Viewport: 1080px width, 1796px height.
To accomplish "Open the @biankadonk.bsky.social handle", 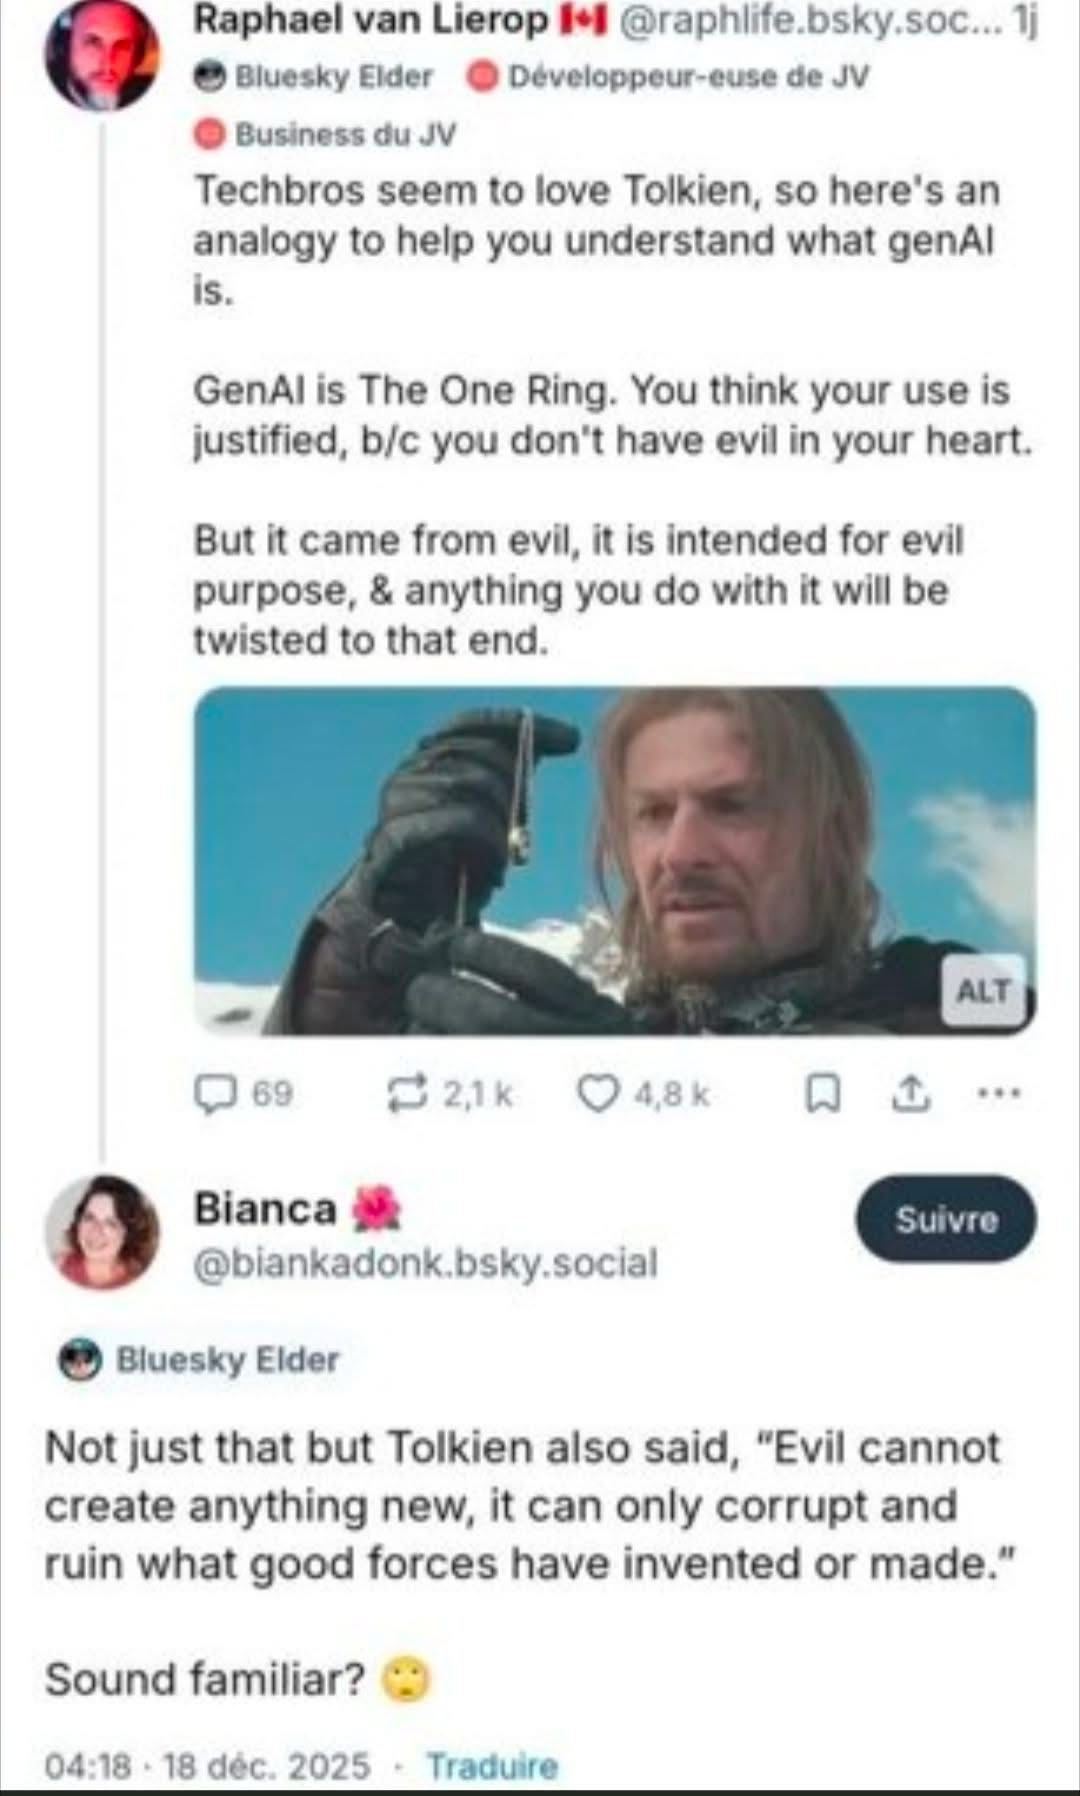I will 425,1263.
